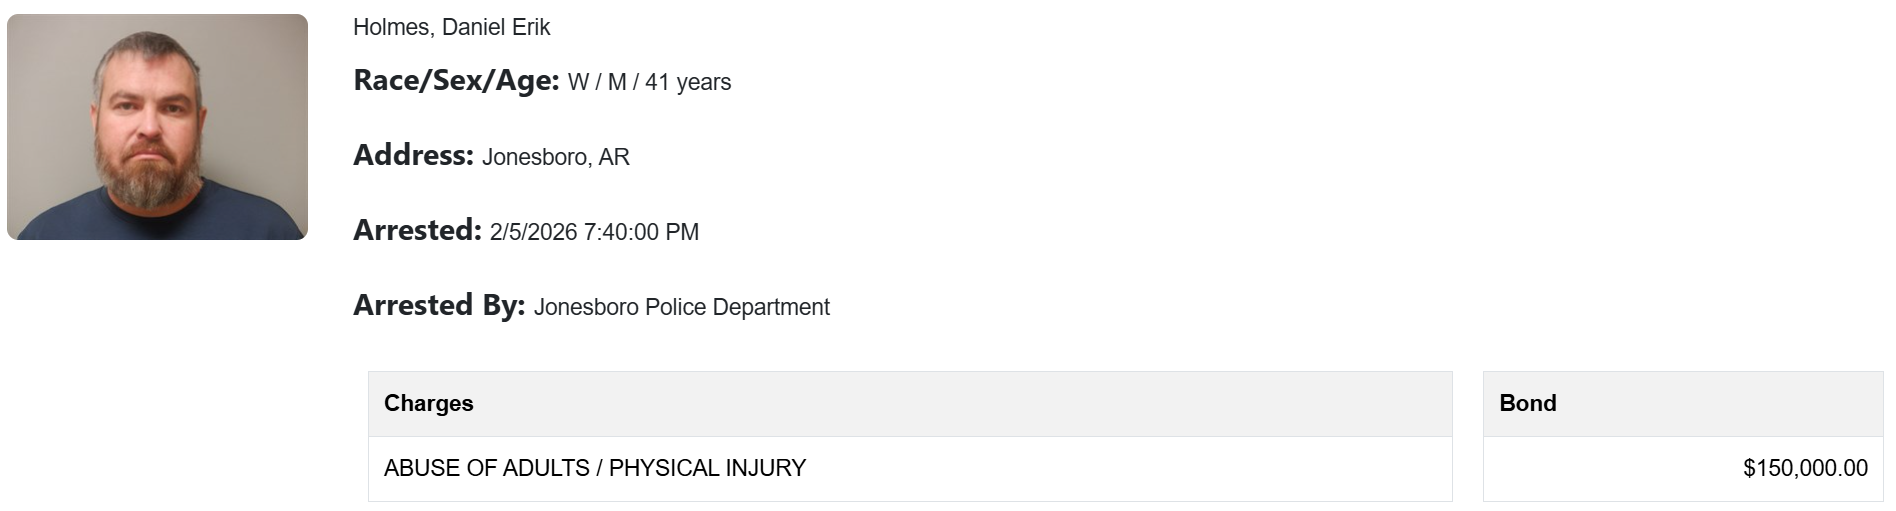The height and width of the screenshot is (511, 1896).
Task: Click the Race/Sex/Age label
Action: pyautogui.click(x=456, y=81)
